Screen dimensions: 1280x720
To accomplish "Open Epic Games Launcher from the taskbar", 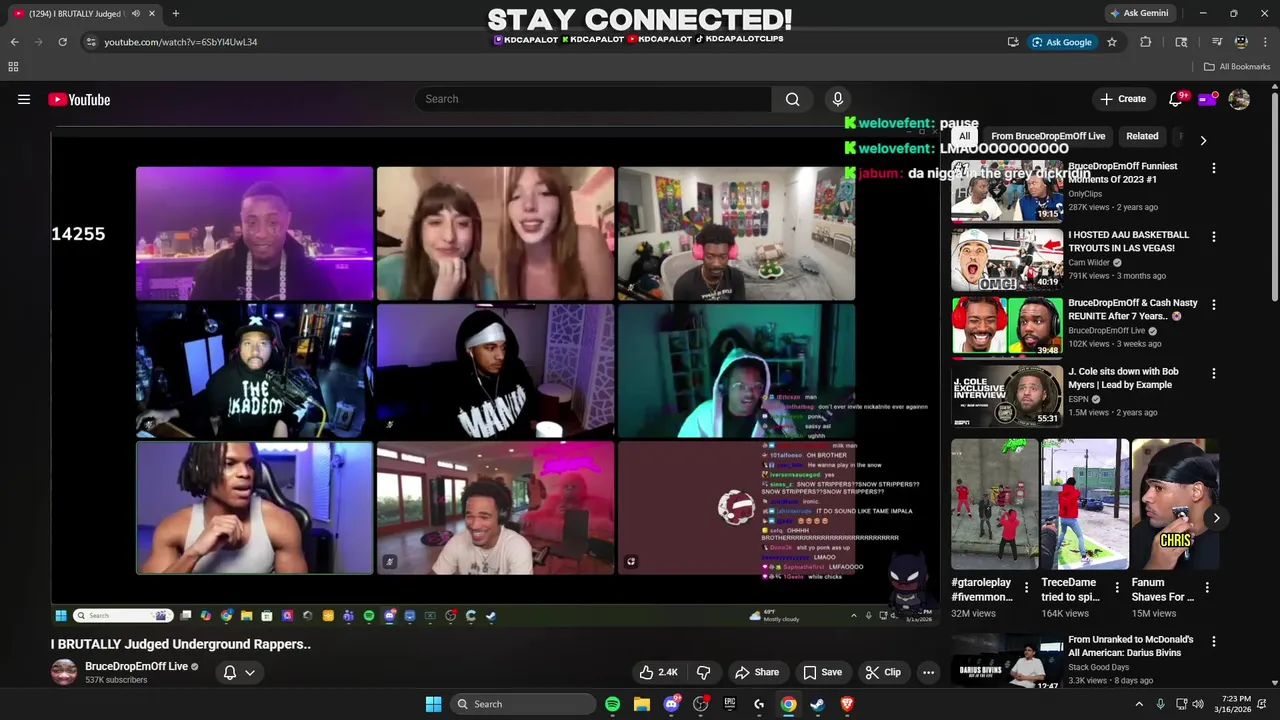I will [729, 704].
